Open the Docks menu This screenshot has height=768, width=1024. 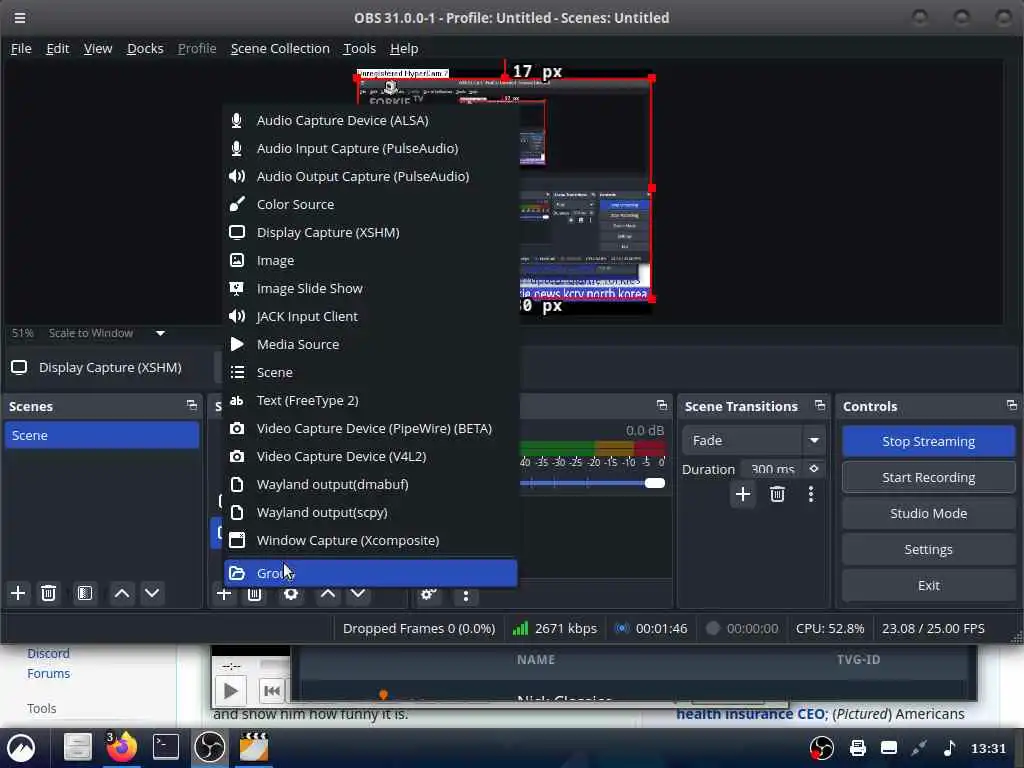tap(145, 48)
